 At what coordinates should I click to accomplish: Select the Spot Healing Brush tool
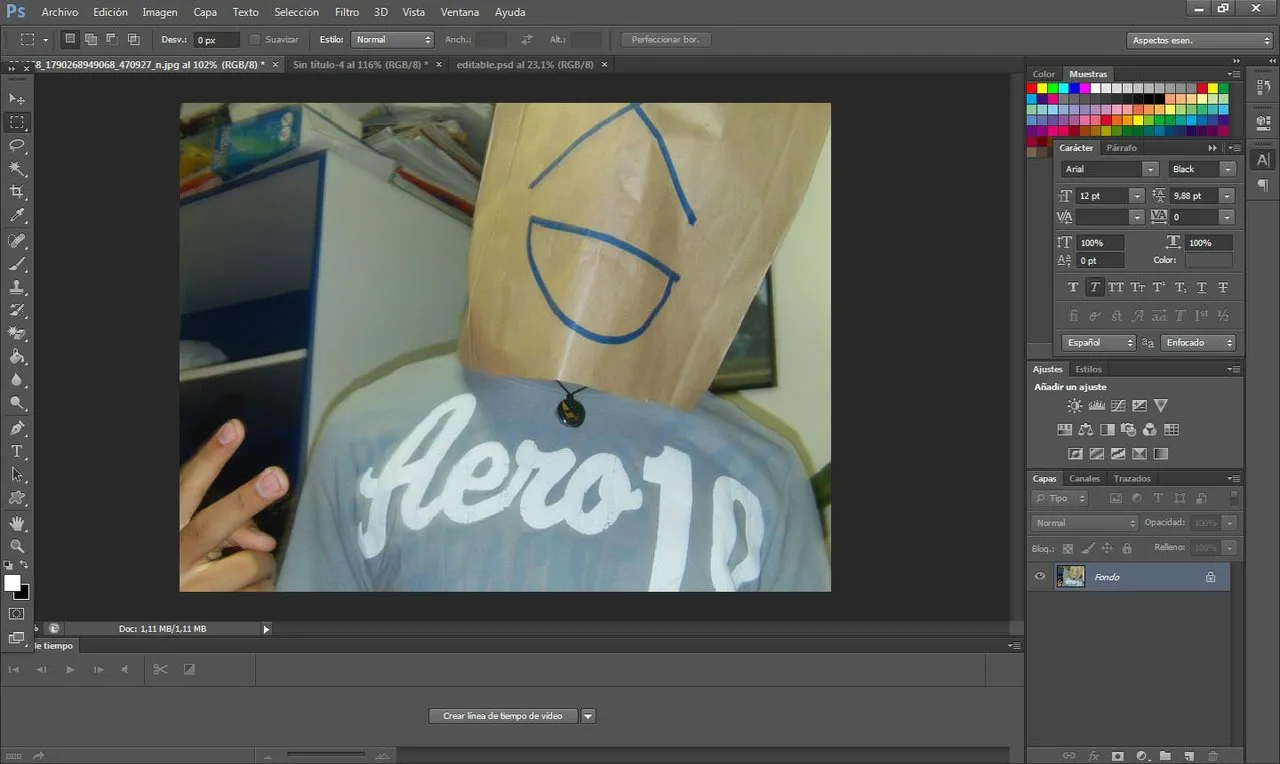17,242
